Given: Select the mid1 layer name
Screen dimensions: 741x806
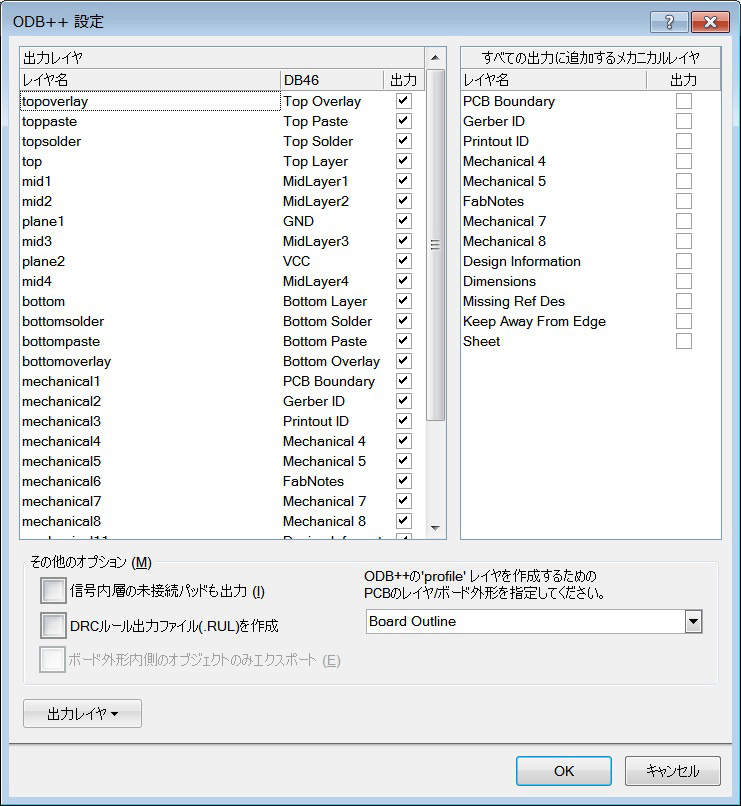Looking at the screenshot, I should coord(36,181).
